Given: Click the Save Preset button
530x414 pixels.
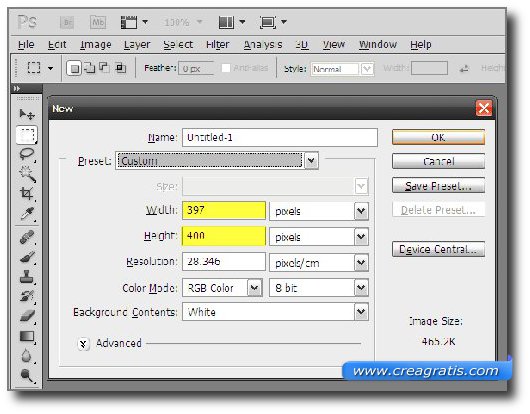Looking at the screenshot, I should (x=438, y=186).
